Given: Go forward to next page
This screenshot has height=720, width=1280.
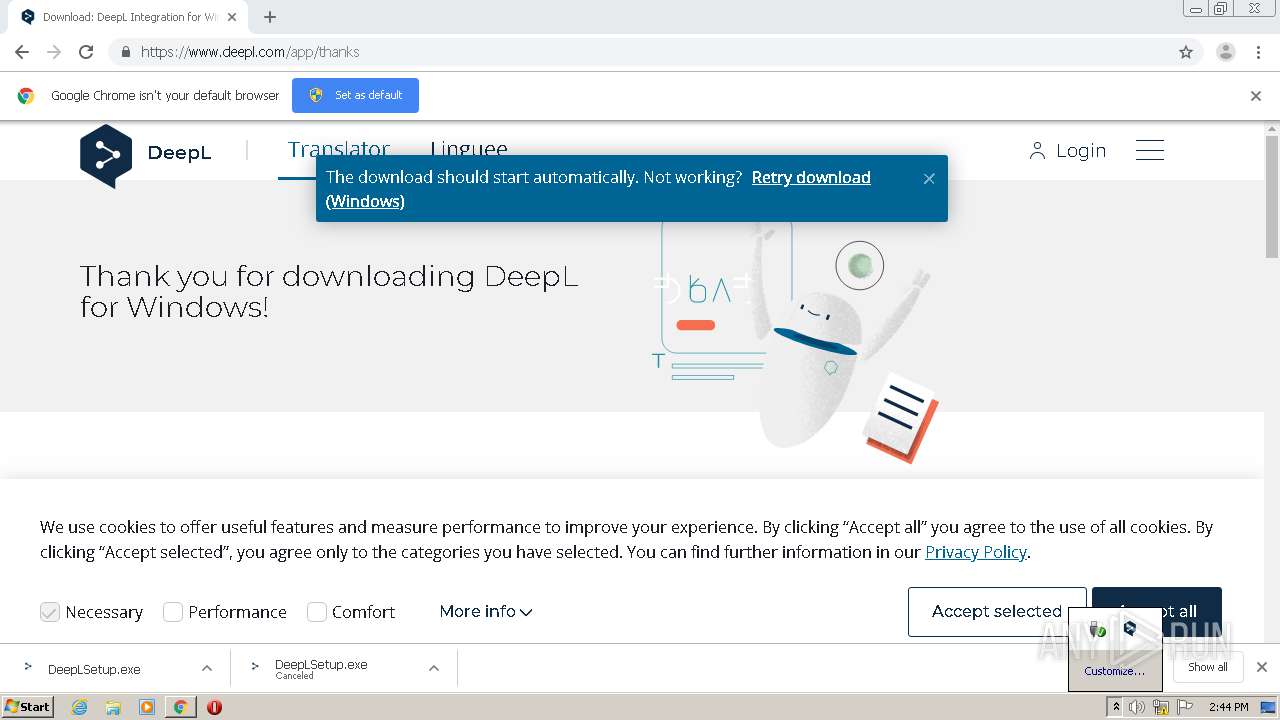Looking at the screenshot, I should (x=54, y=52).
